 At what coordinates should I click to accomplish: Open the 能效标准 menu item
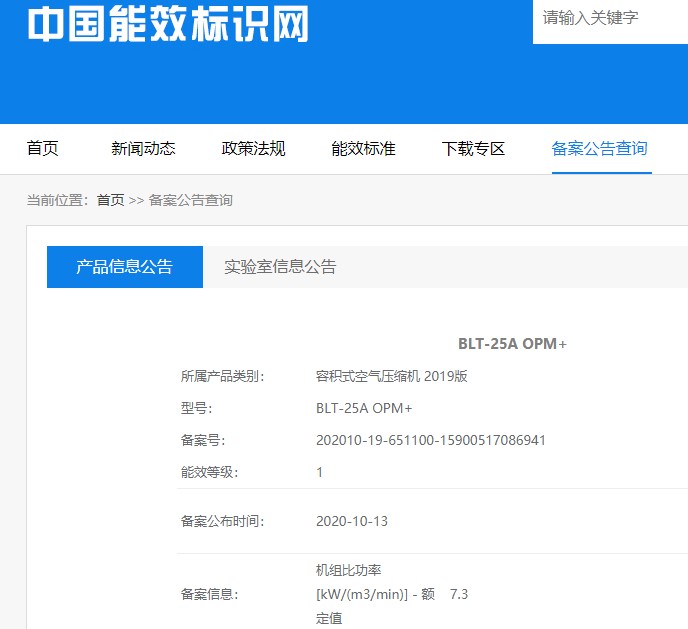click(363, 148)
